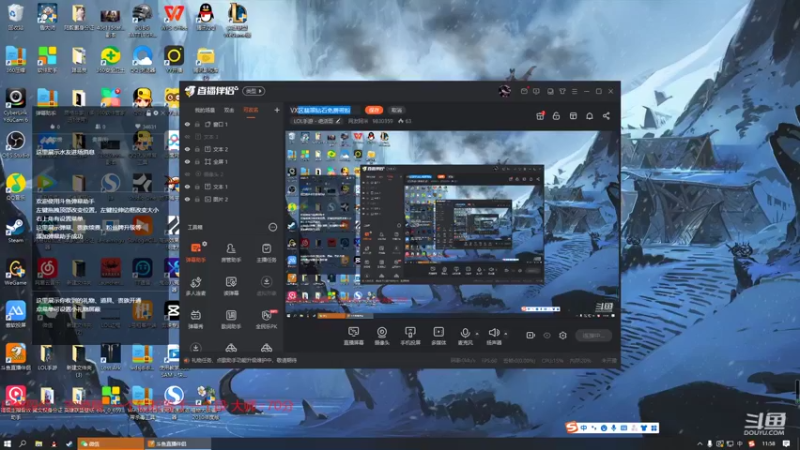Toggle the lock on the 全屏 1 layer
Screen dimensions: 800x450
[197, 162]
